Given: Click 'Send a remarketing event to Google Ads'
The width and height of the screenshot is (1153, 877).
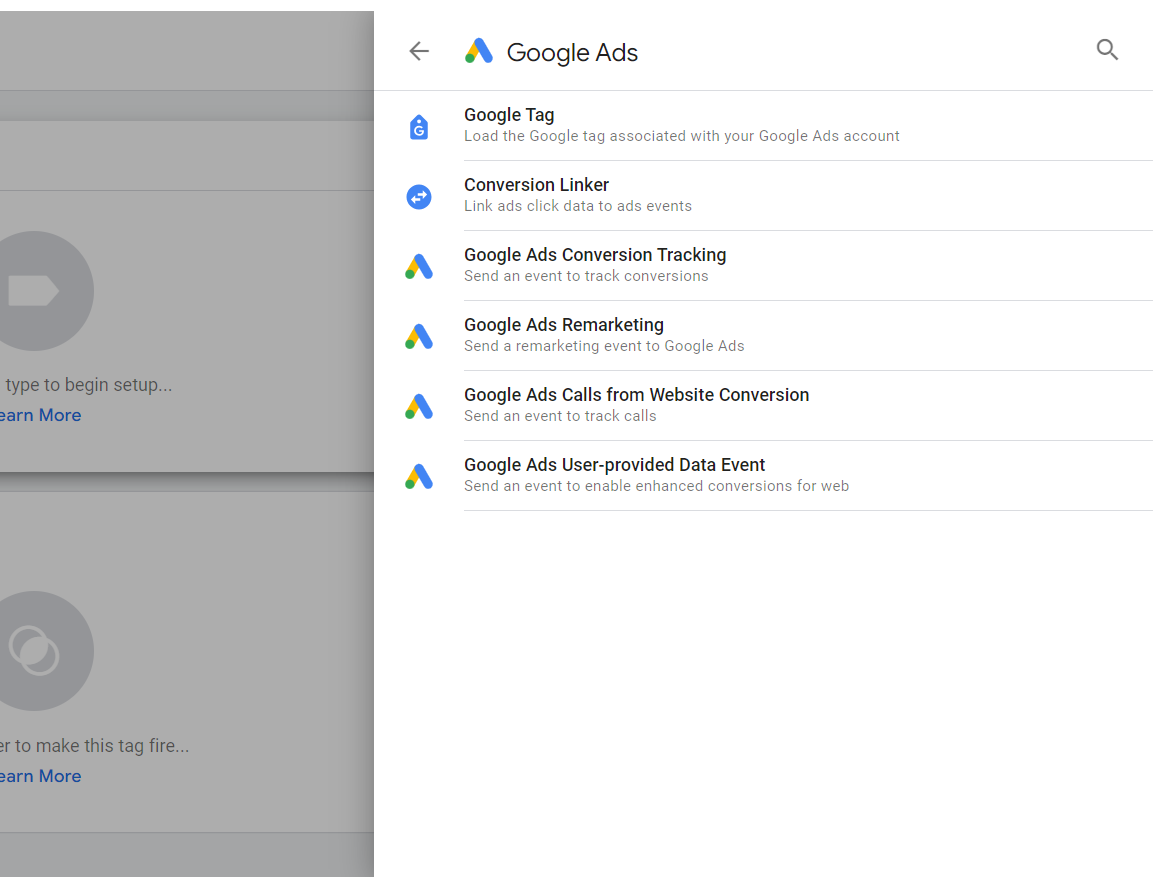Looking at the screenshot, I should [604, 346].
